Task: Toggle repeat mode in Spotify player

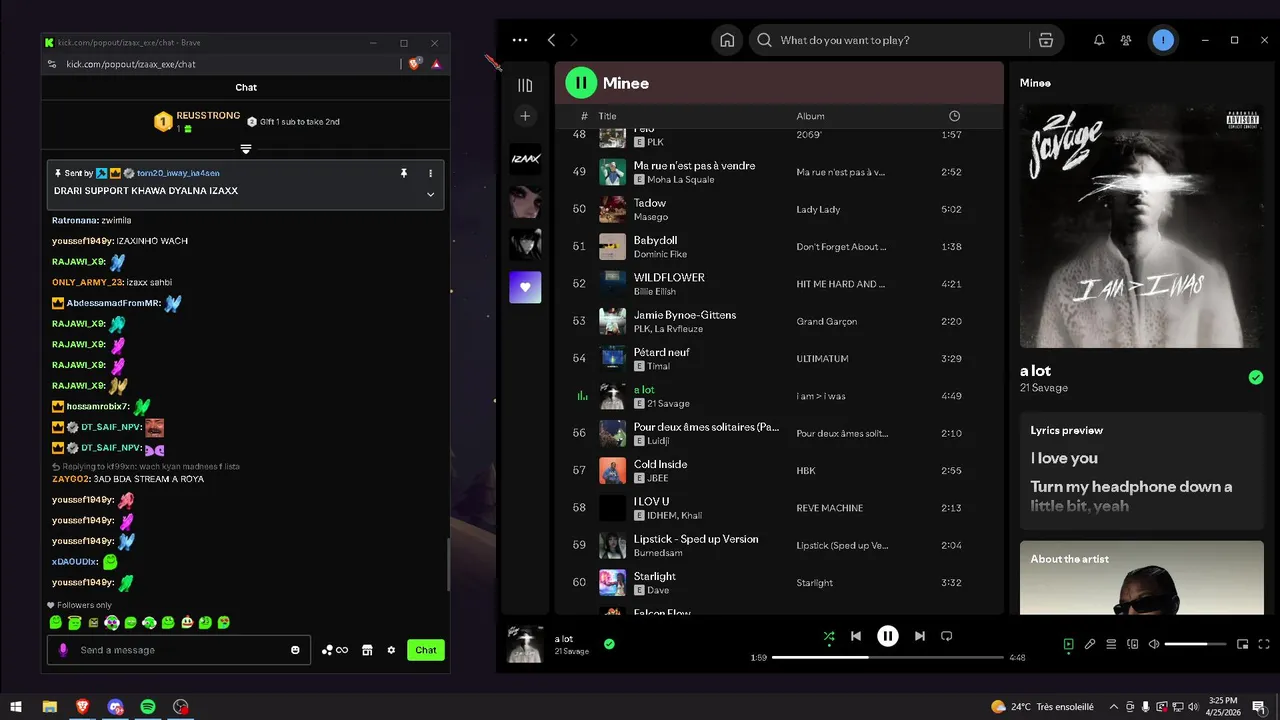Action: (947, 636)
